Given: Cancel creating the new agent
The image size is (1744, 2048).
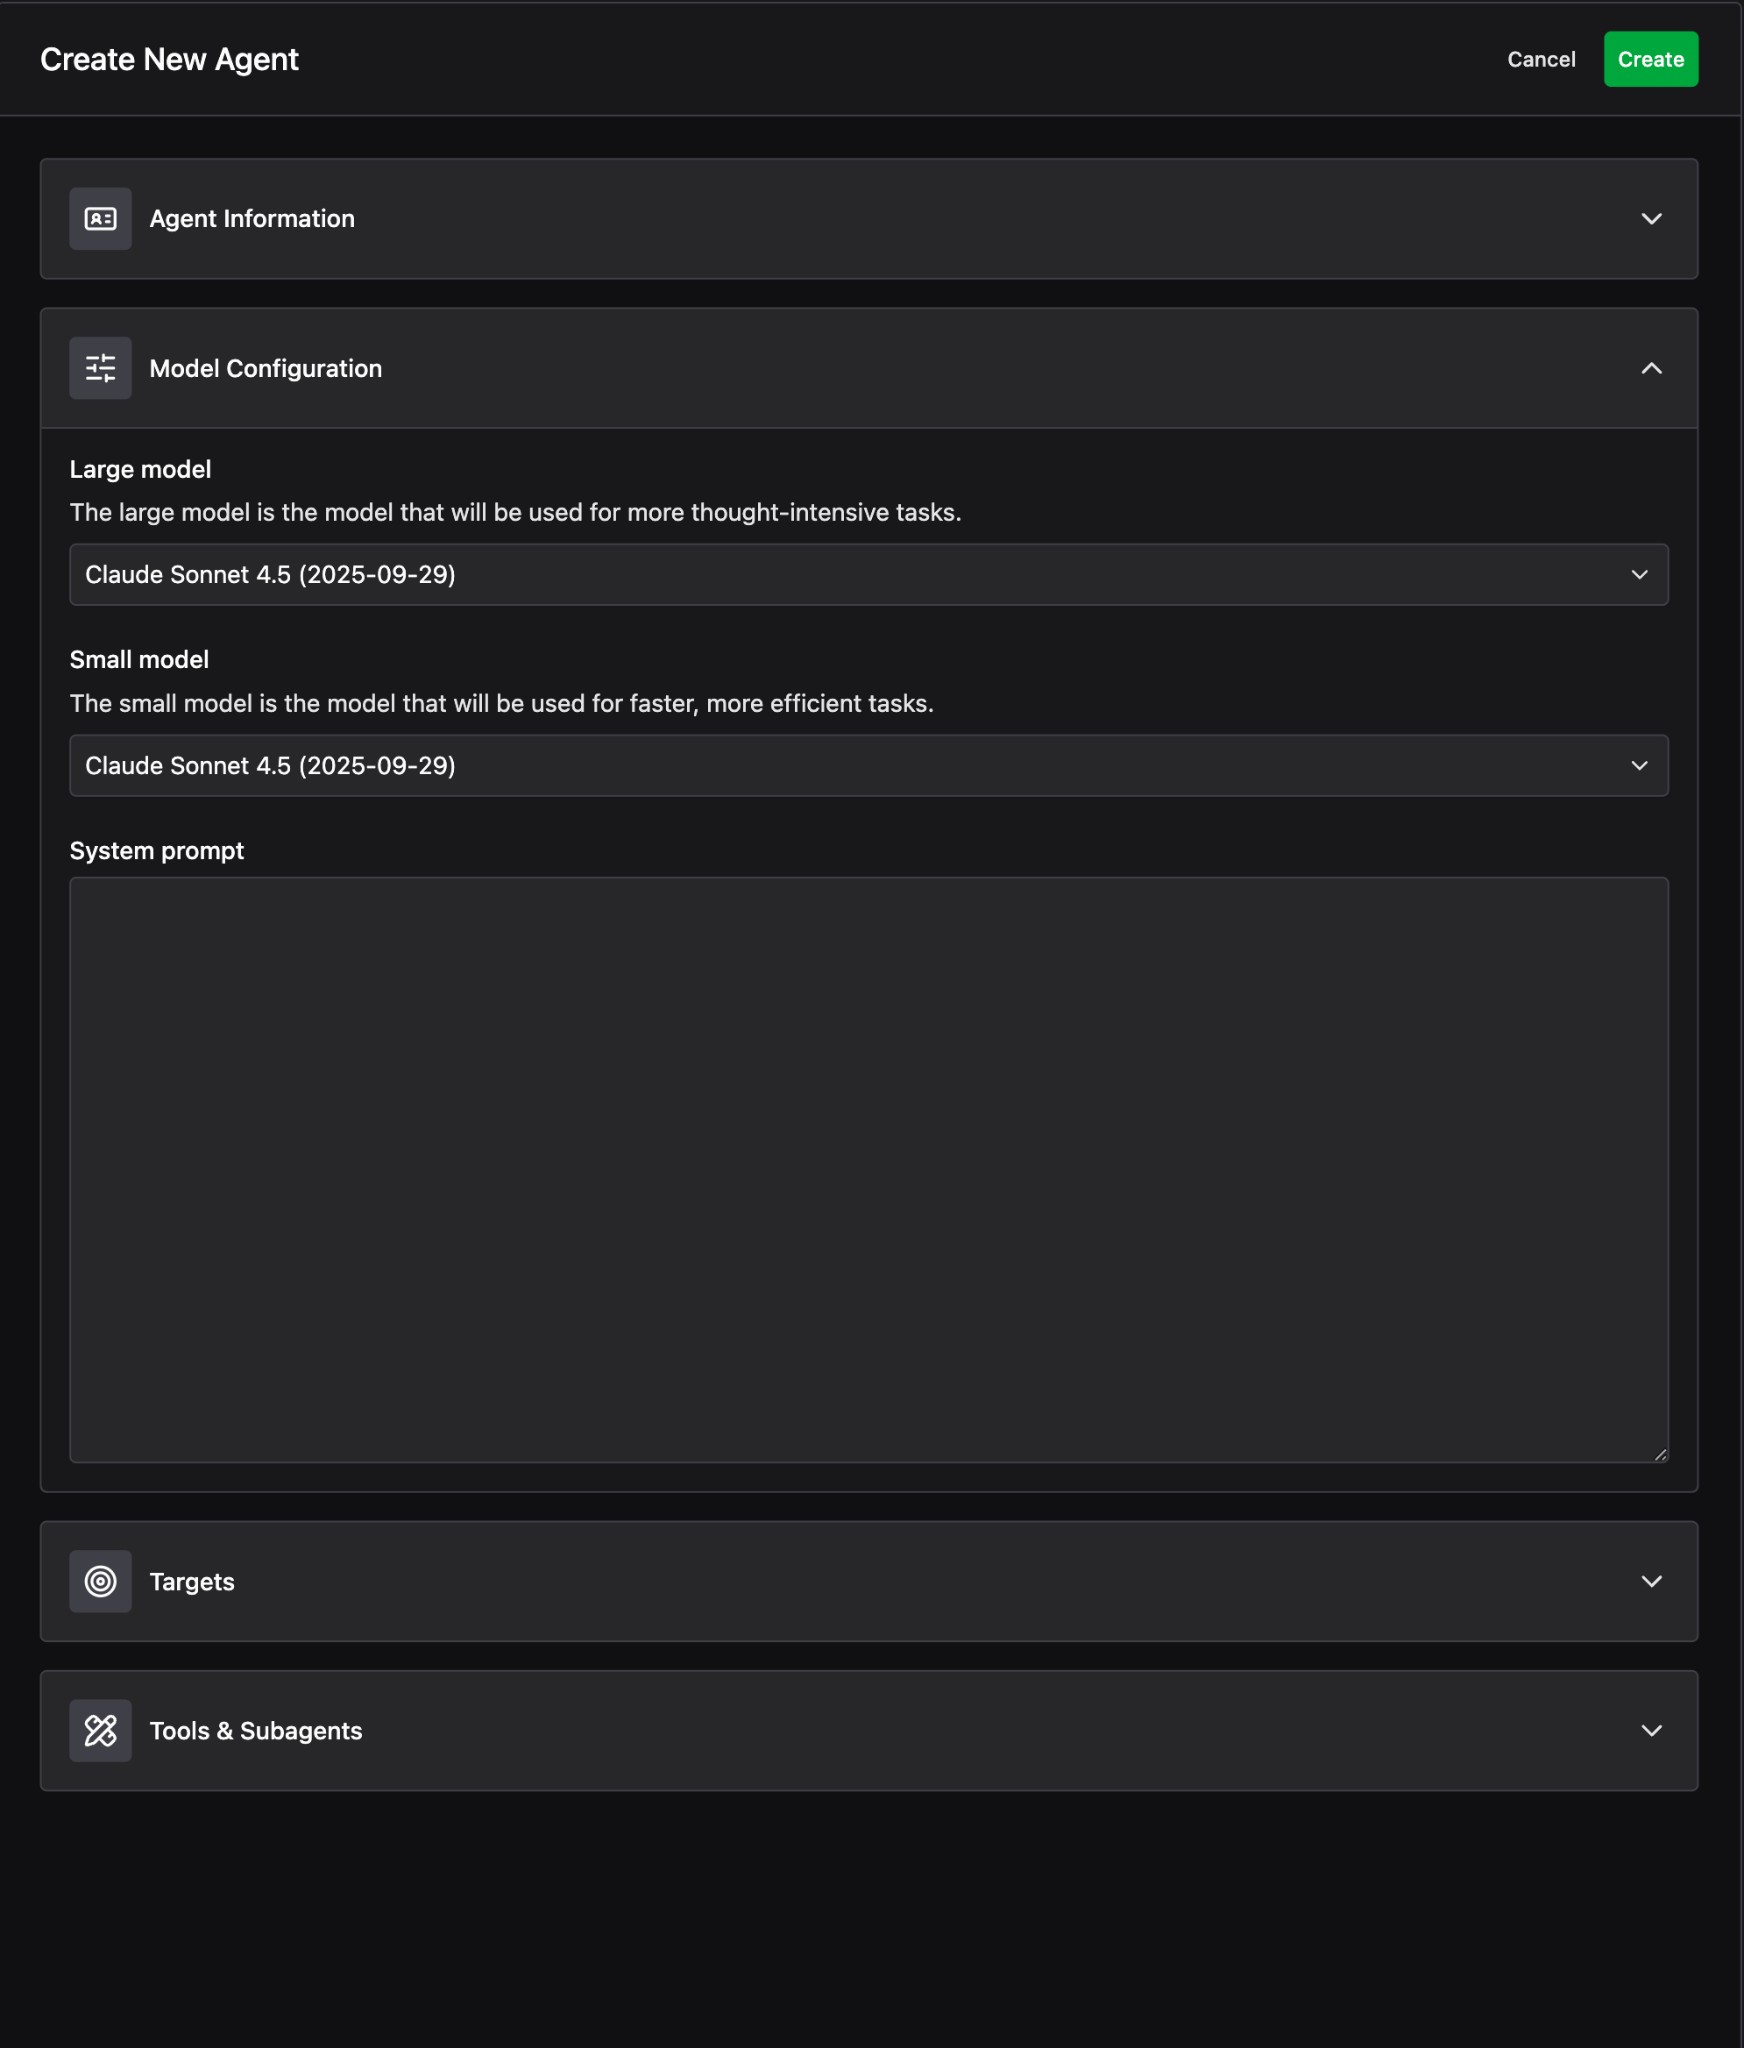Looking at the screenshot, I should point(1540,60).
